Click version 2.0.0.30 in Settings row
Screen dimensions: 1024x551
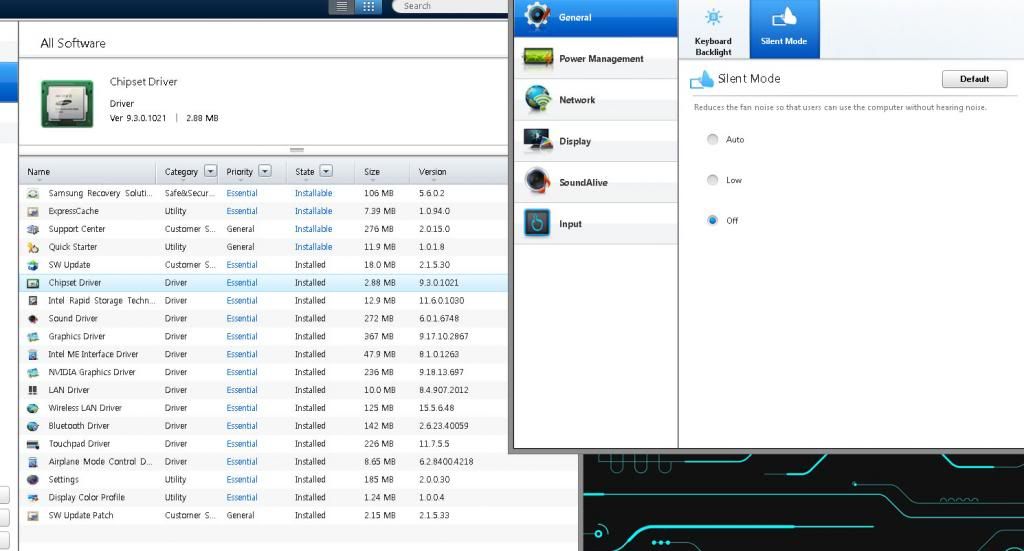(434, 479)
